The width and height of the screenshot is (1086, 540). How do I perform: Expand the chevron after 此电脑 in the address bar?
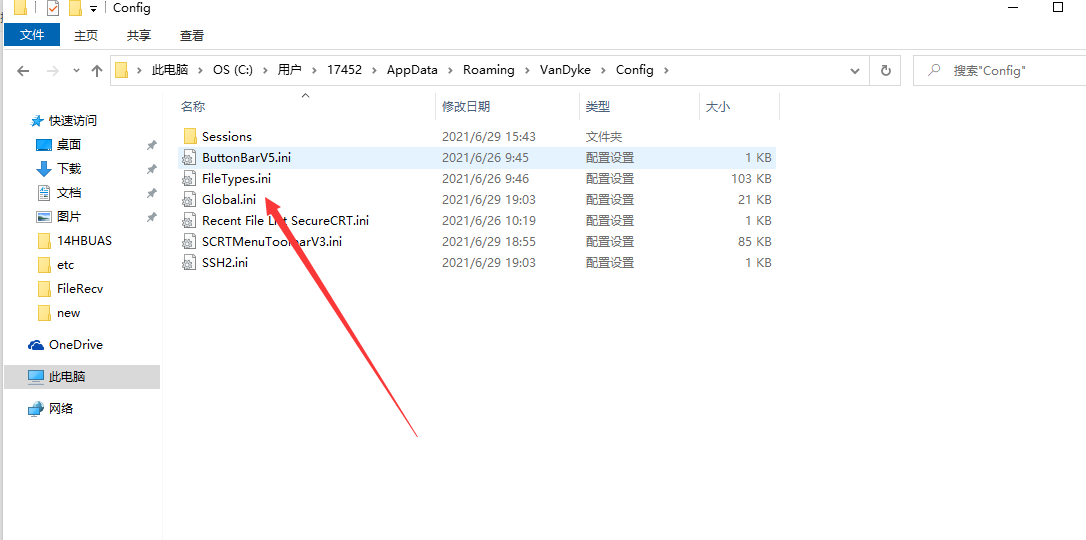(199, 70)
